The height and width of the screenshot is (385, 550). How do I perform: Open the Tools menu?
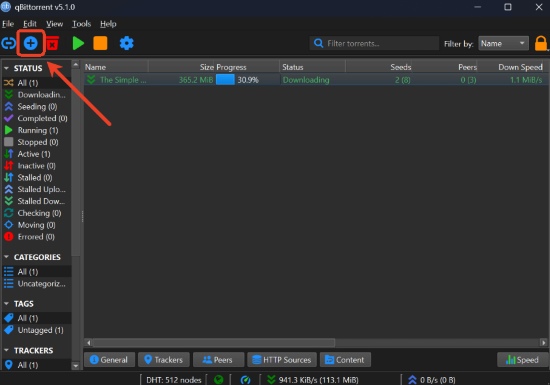point(81,24)
